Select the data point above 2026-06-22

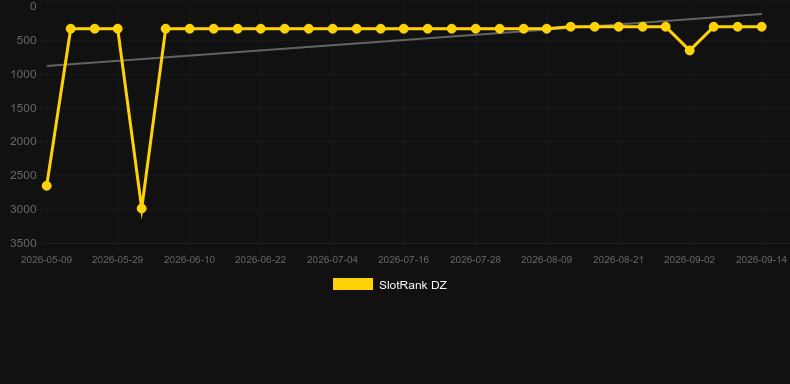260,29
